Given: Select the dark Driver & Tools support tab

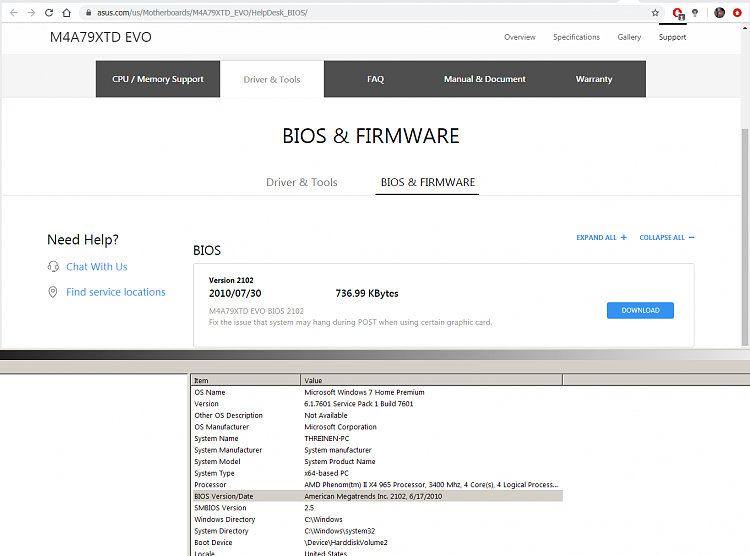Looking at the screenshot, I should (272, 79).
